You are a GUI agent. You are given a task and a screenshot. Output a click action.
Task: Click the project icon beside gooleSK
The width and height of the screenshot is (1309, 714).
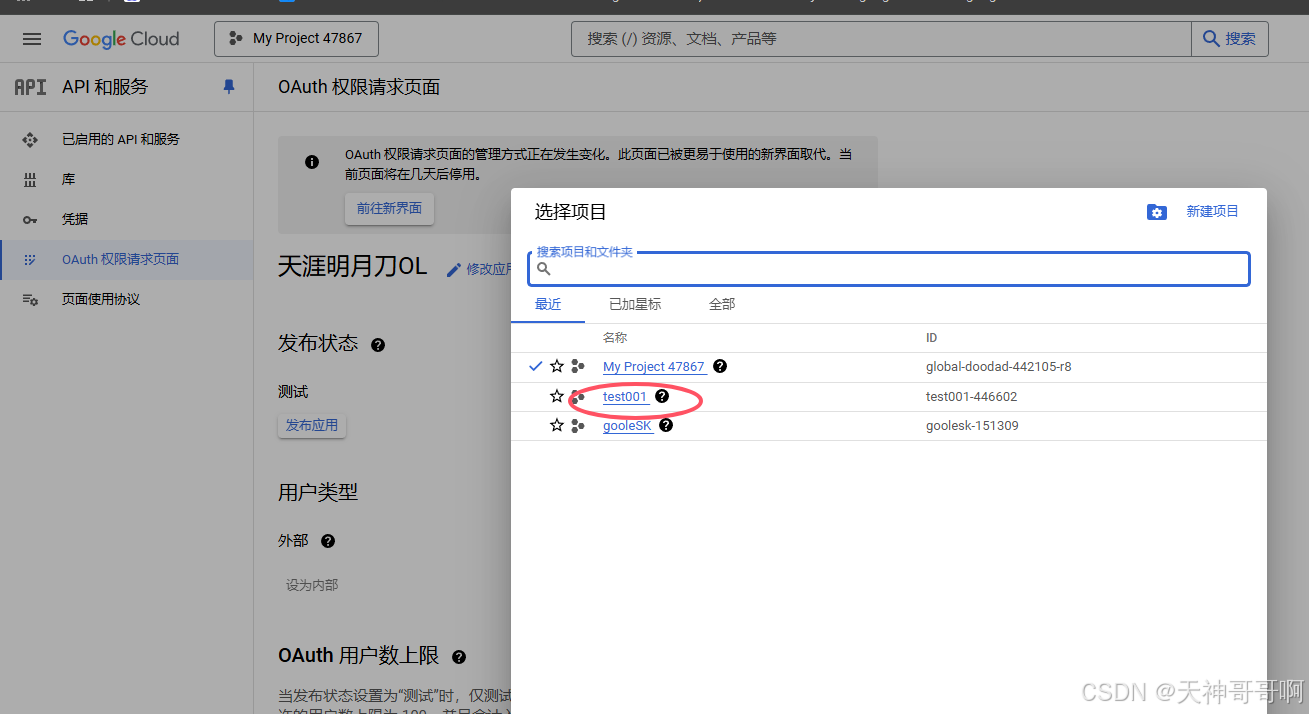578,426
